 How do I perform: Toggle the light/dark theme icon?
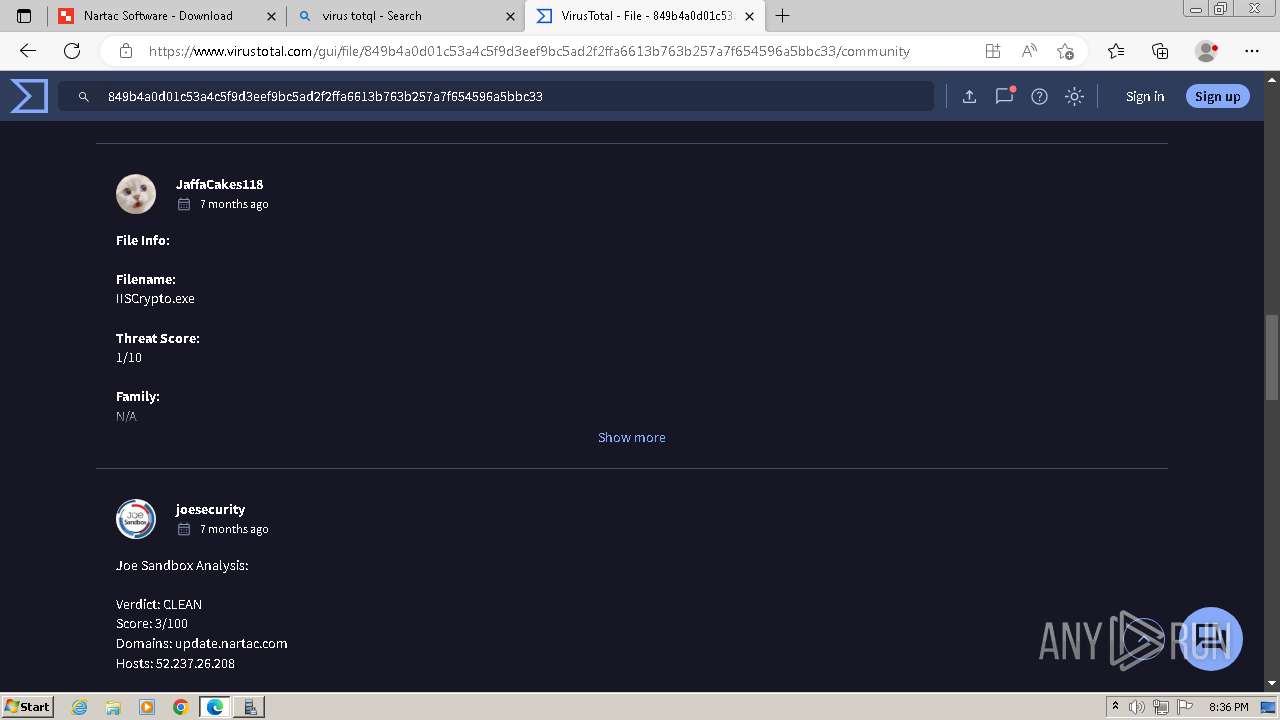click(x=1074, y=96)
